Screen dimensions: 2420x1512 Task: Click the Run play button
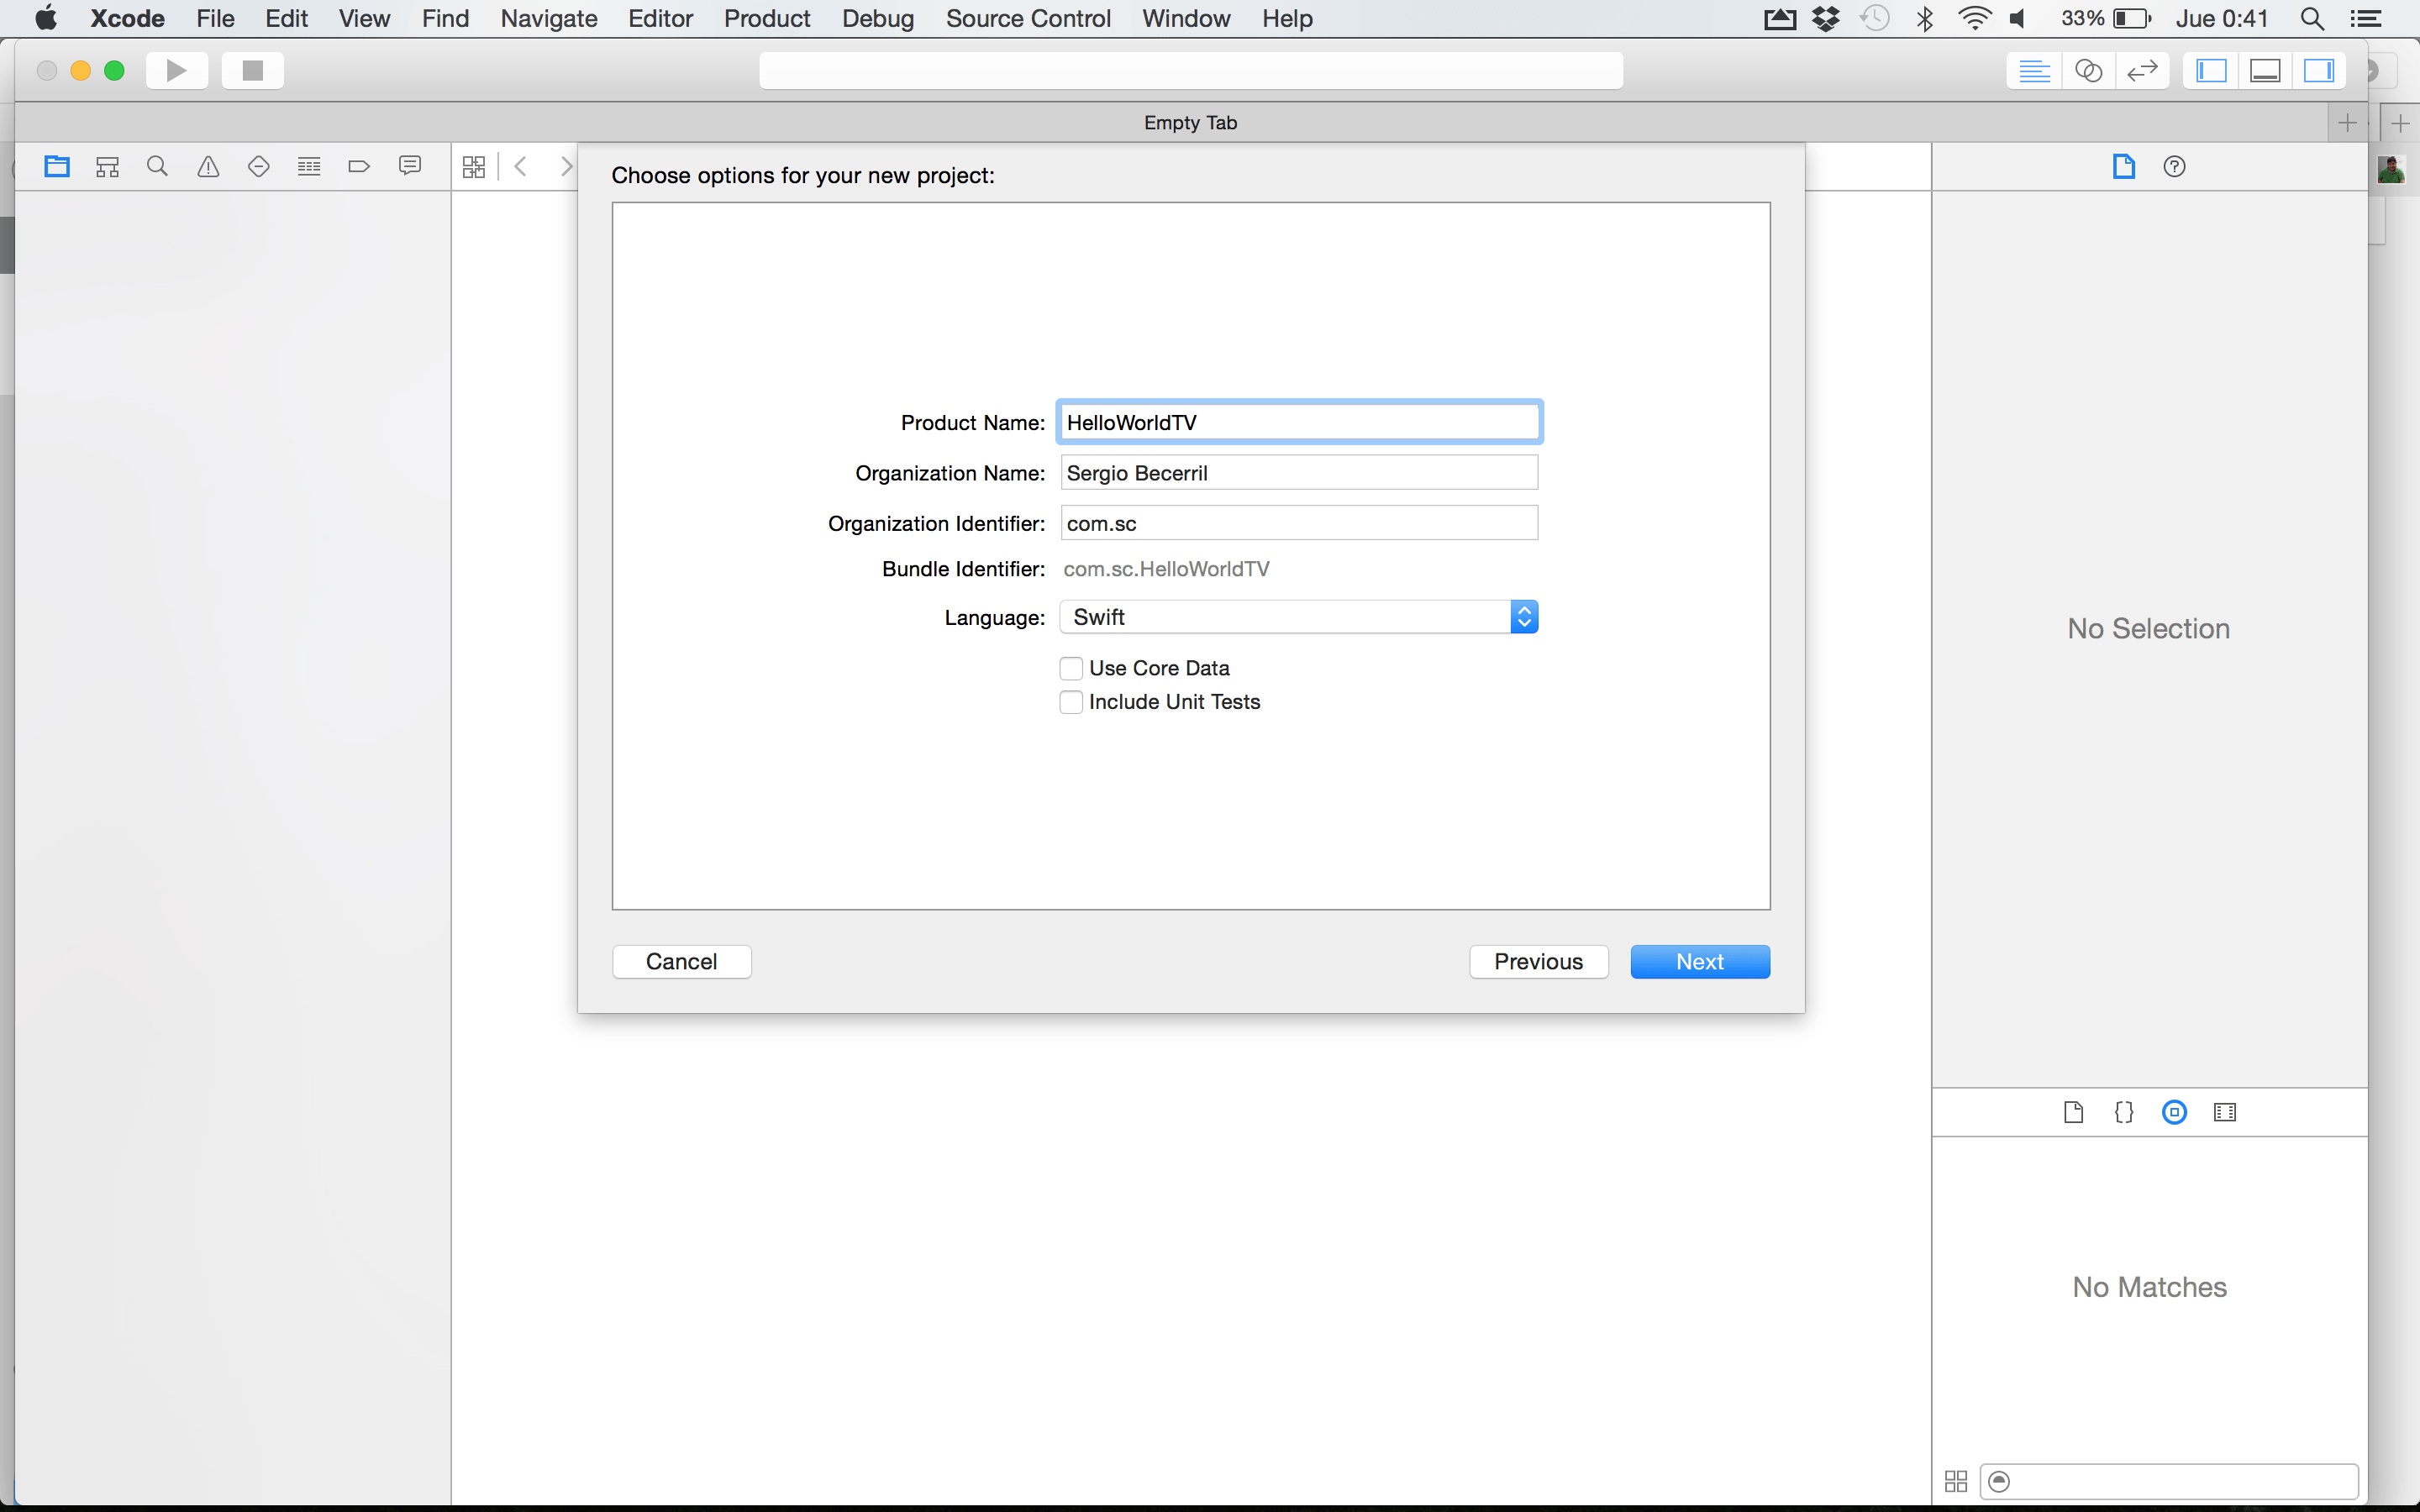[177, 70]
